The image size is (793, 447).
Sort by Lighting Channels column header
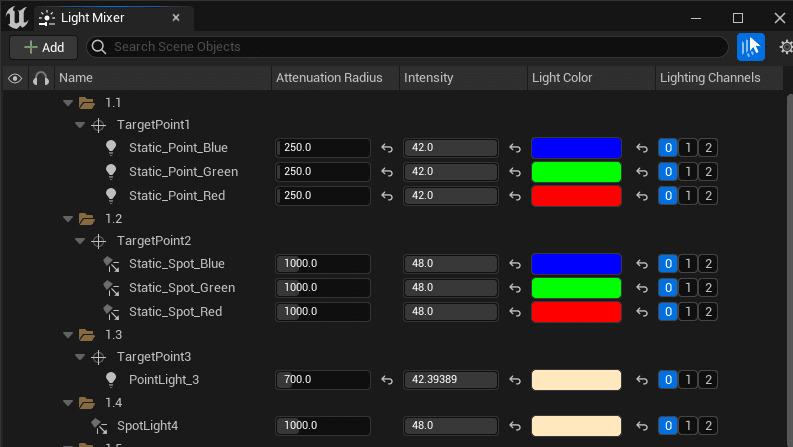(x=719, y=78)
